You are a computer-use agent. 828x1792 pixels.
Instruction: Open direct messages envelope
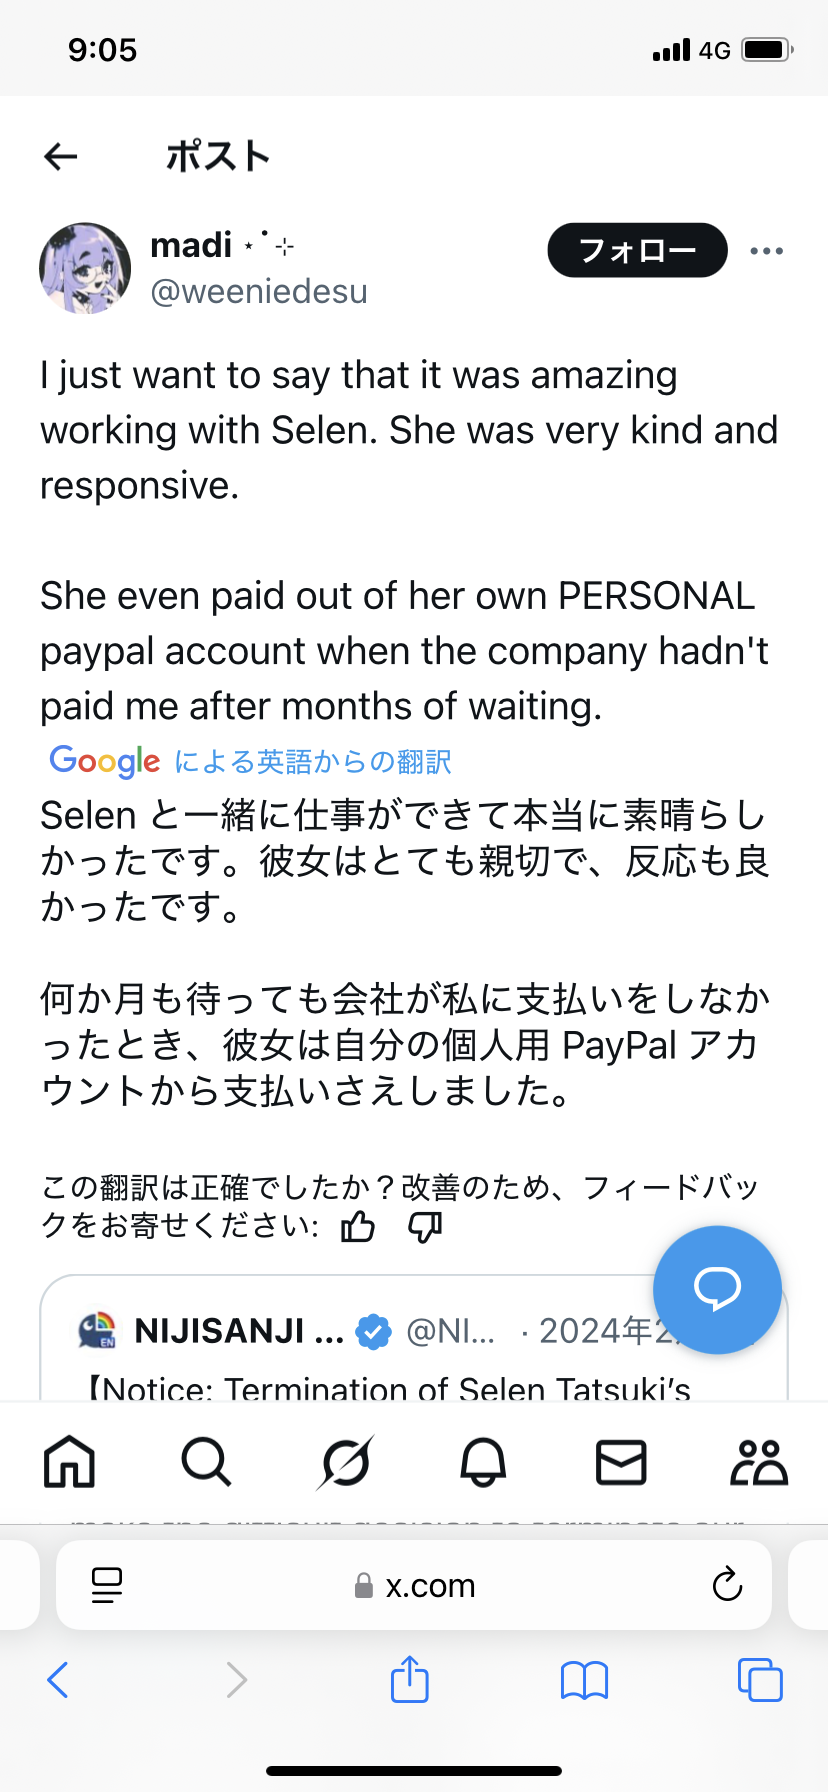[x=621, y=1462]
